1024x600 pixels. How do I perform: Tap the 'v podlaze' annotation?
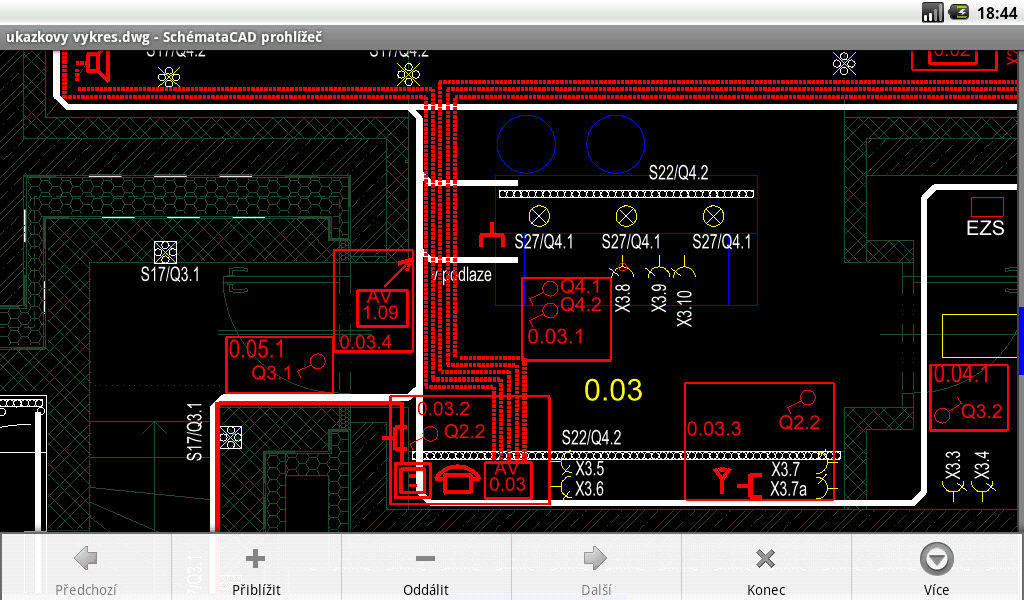click(462, 275)
